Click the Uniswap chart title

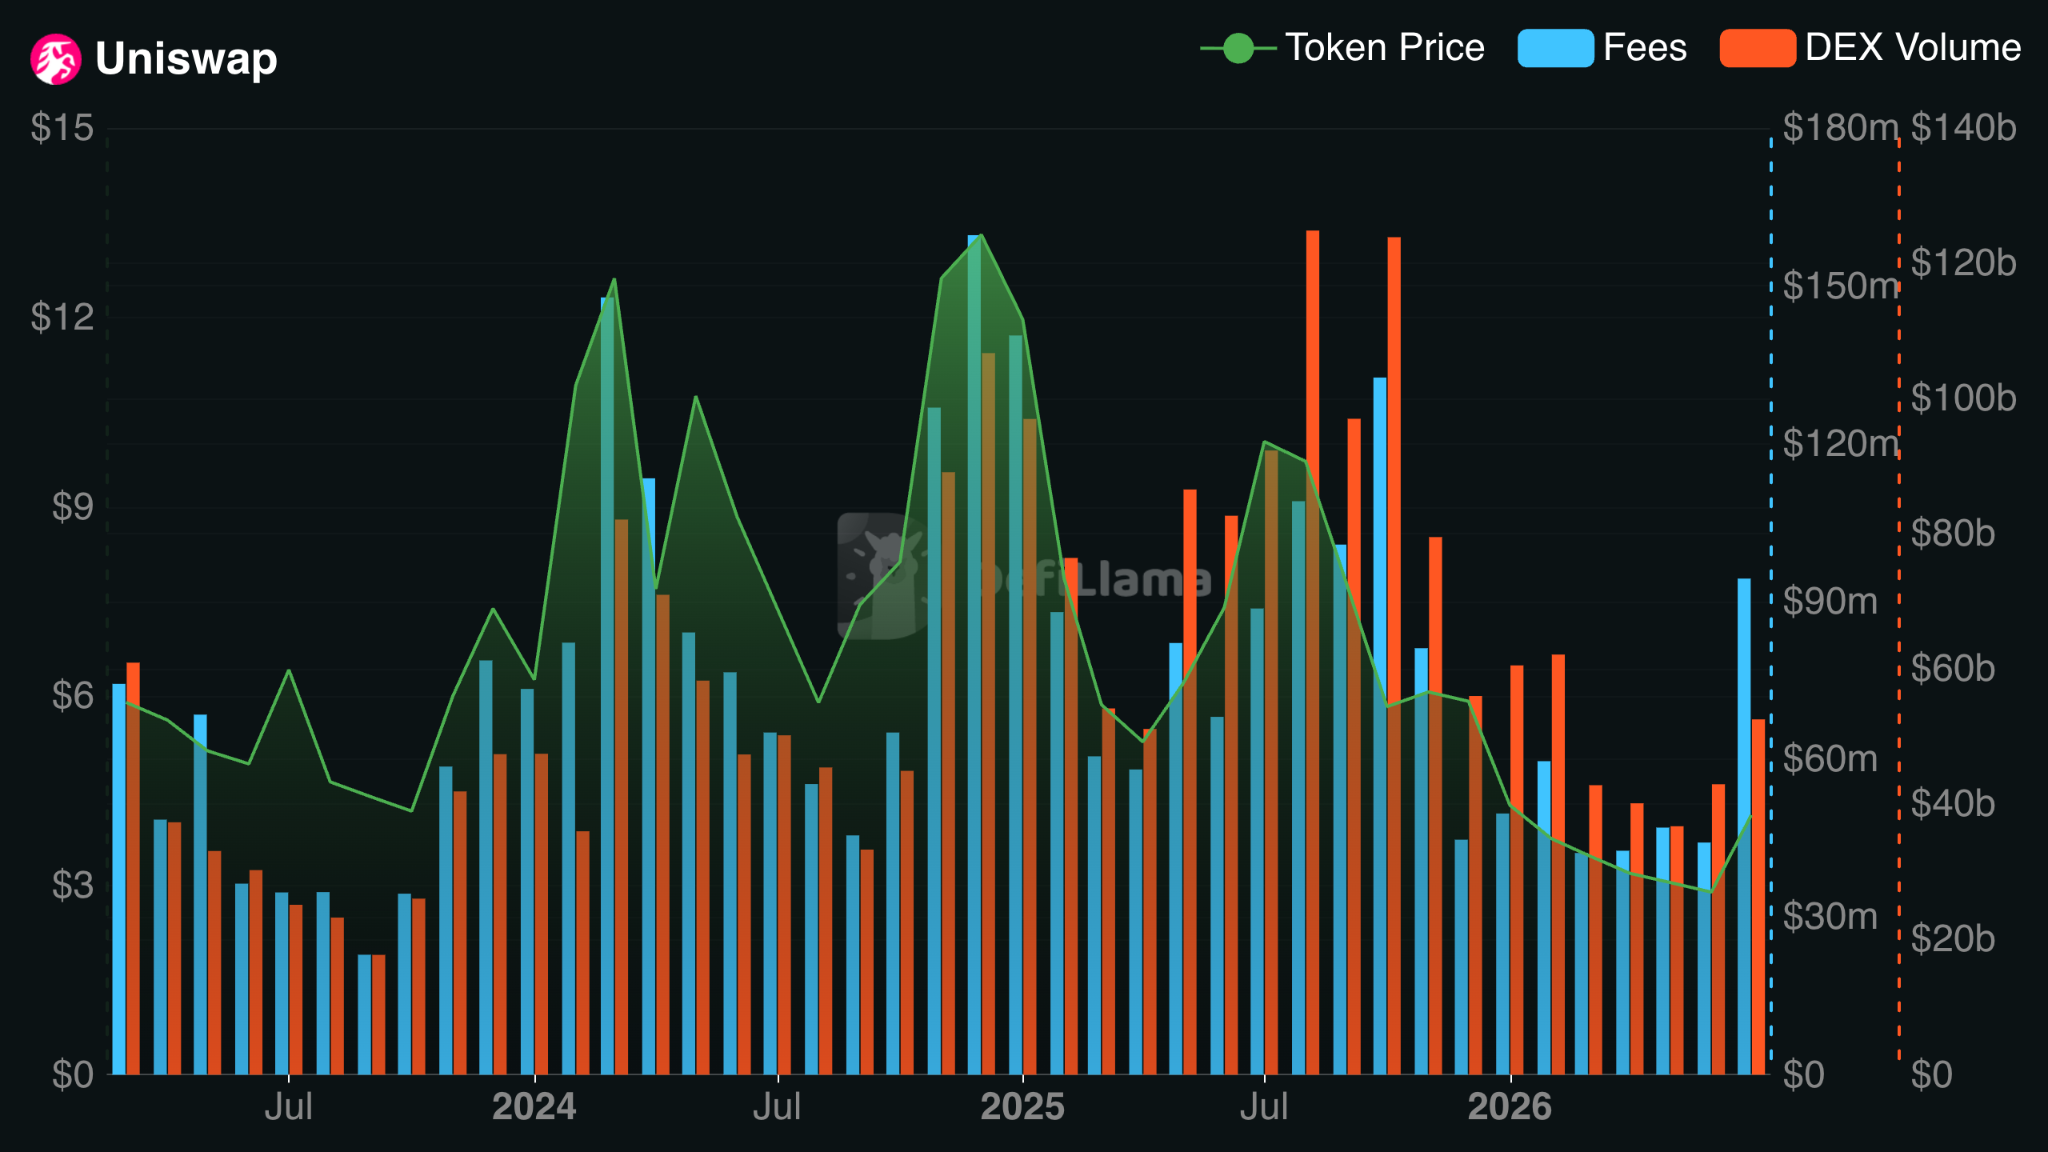(x=186, y=59)
